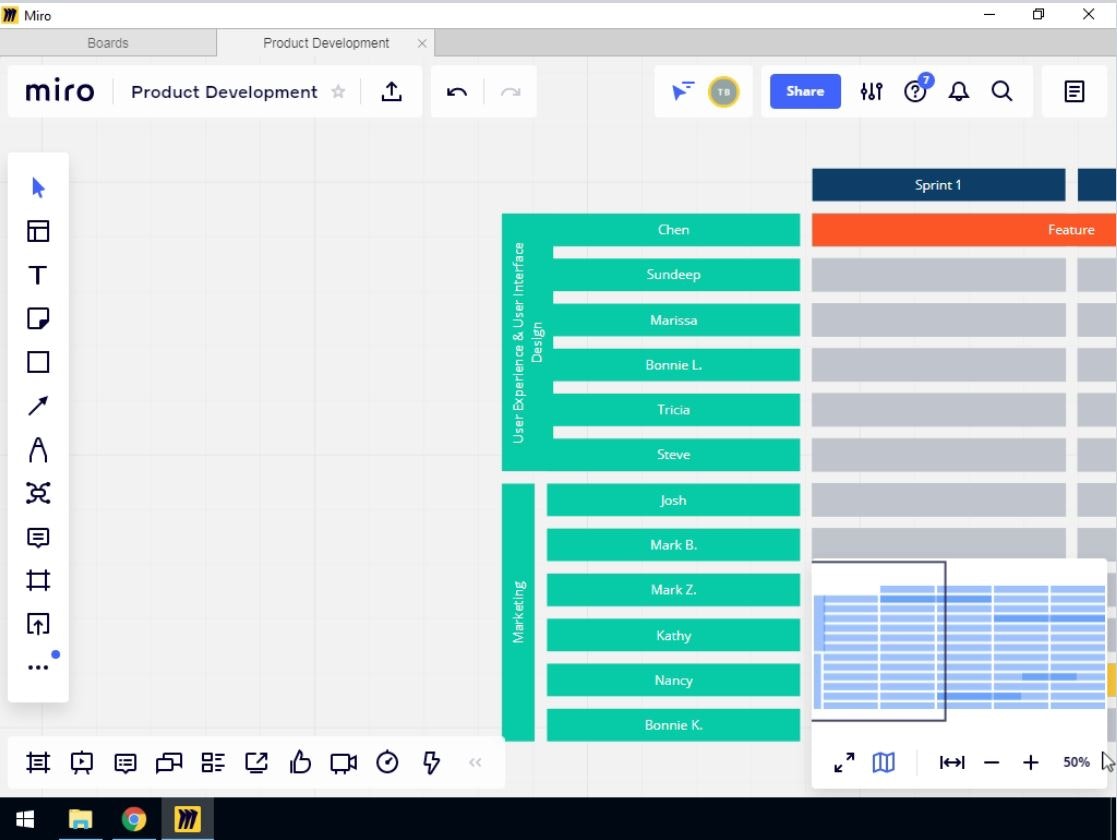The image size is (1117, 840).
Task: Collapse the bottom toolbar
Action: coord(475,762)
